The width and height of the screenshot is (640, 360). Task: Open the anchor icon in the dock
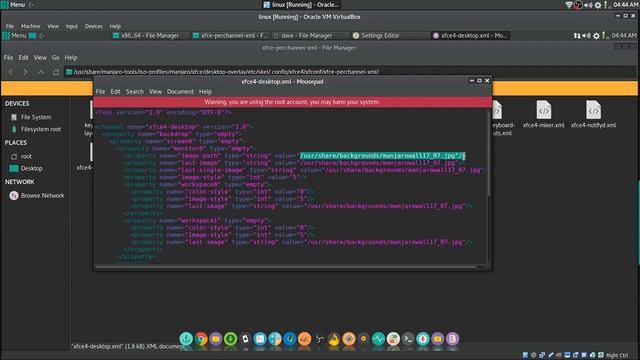(186, 338)
